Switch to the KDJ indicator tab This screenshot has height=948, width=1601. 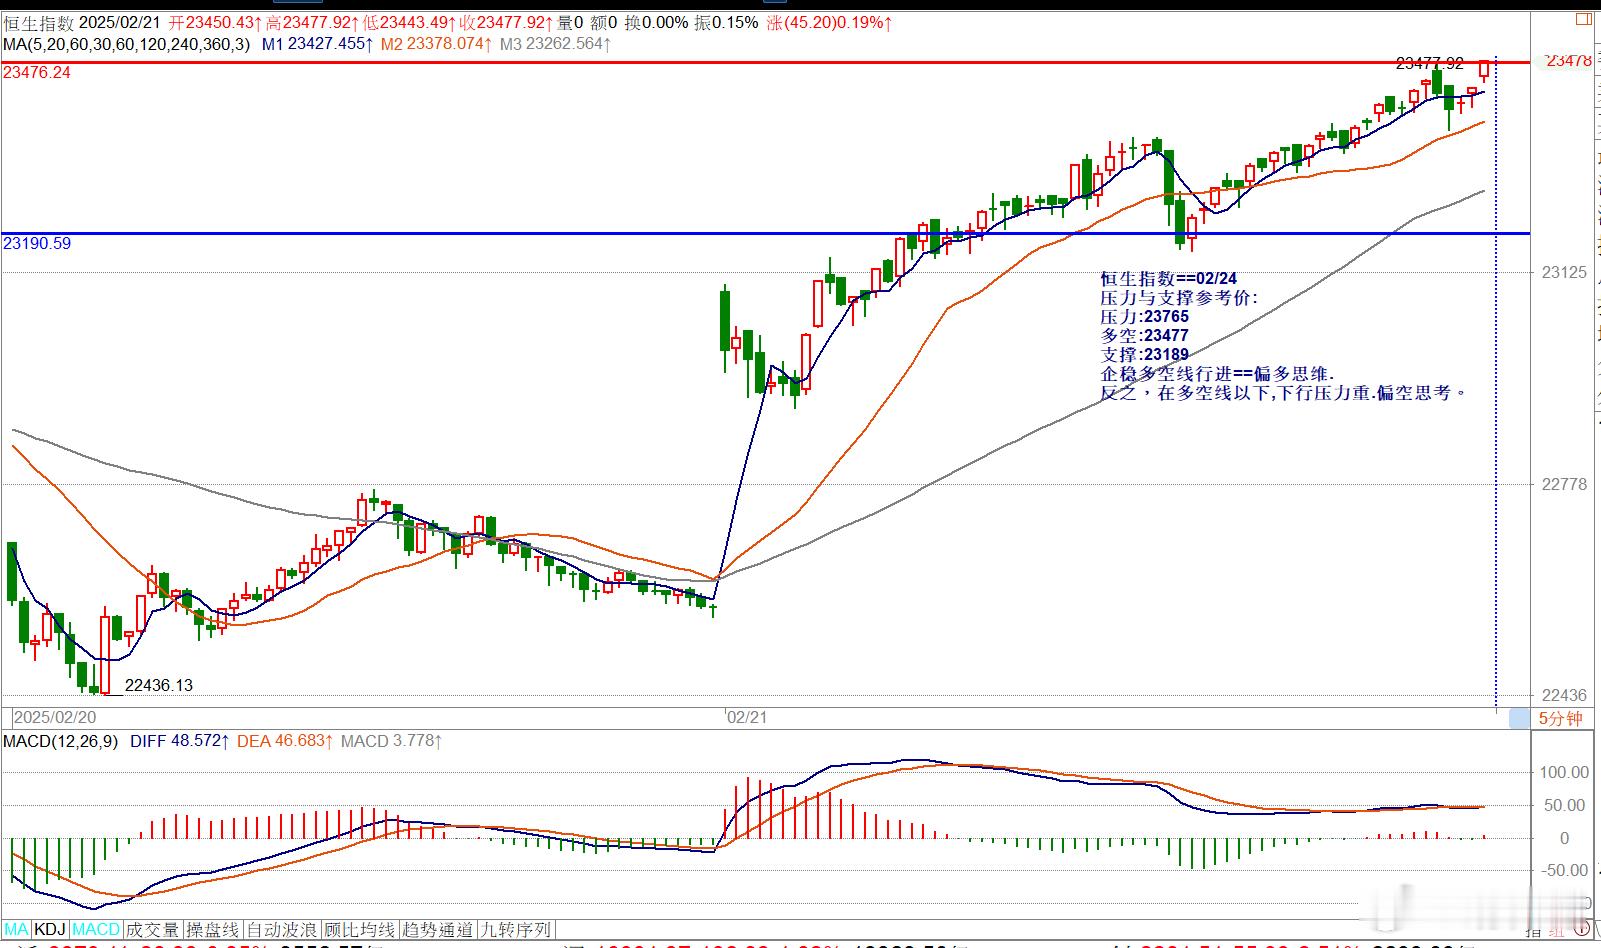(51, 929)
